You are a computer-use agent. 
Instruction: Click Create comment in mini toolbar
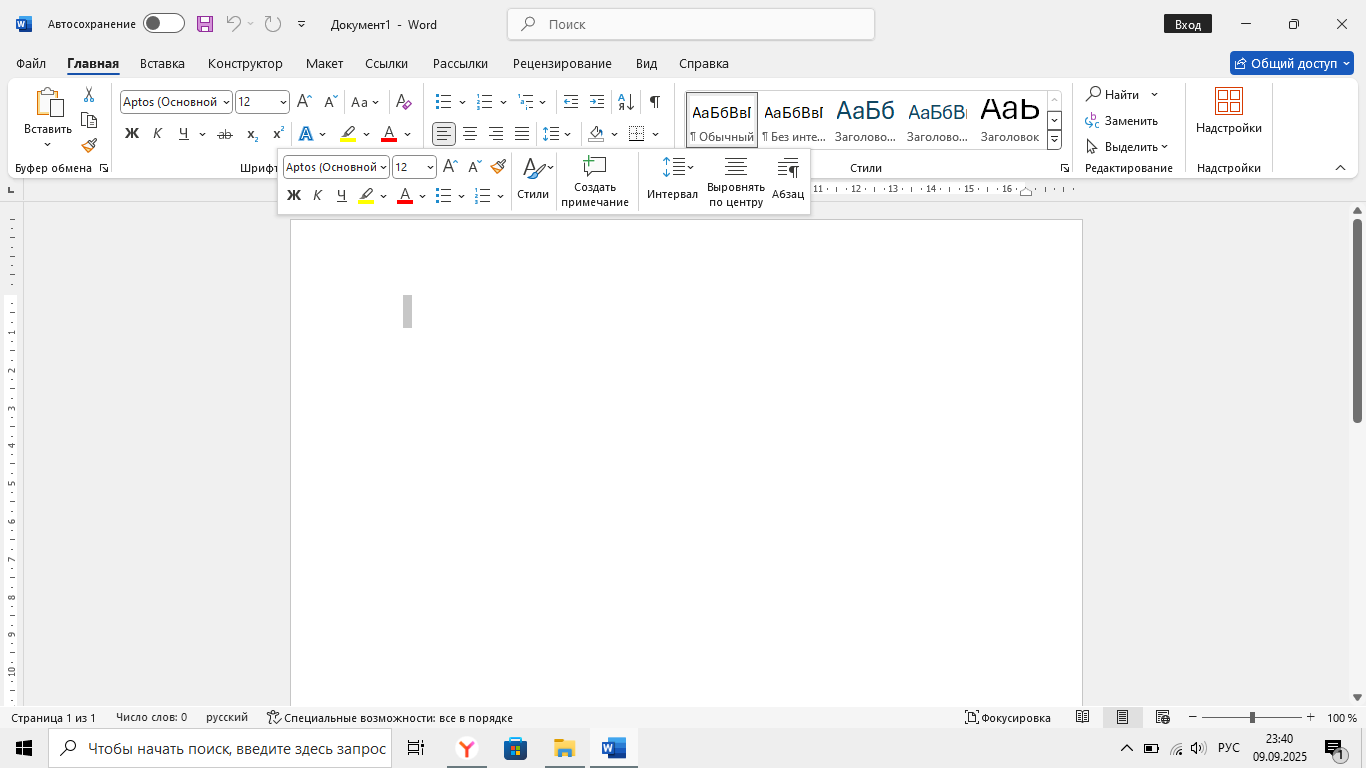[x=595, y=182]
